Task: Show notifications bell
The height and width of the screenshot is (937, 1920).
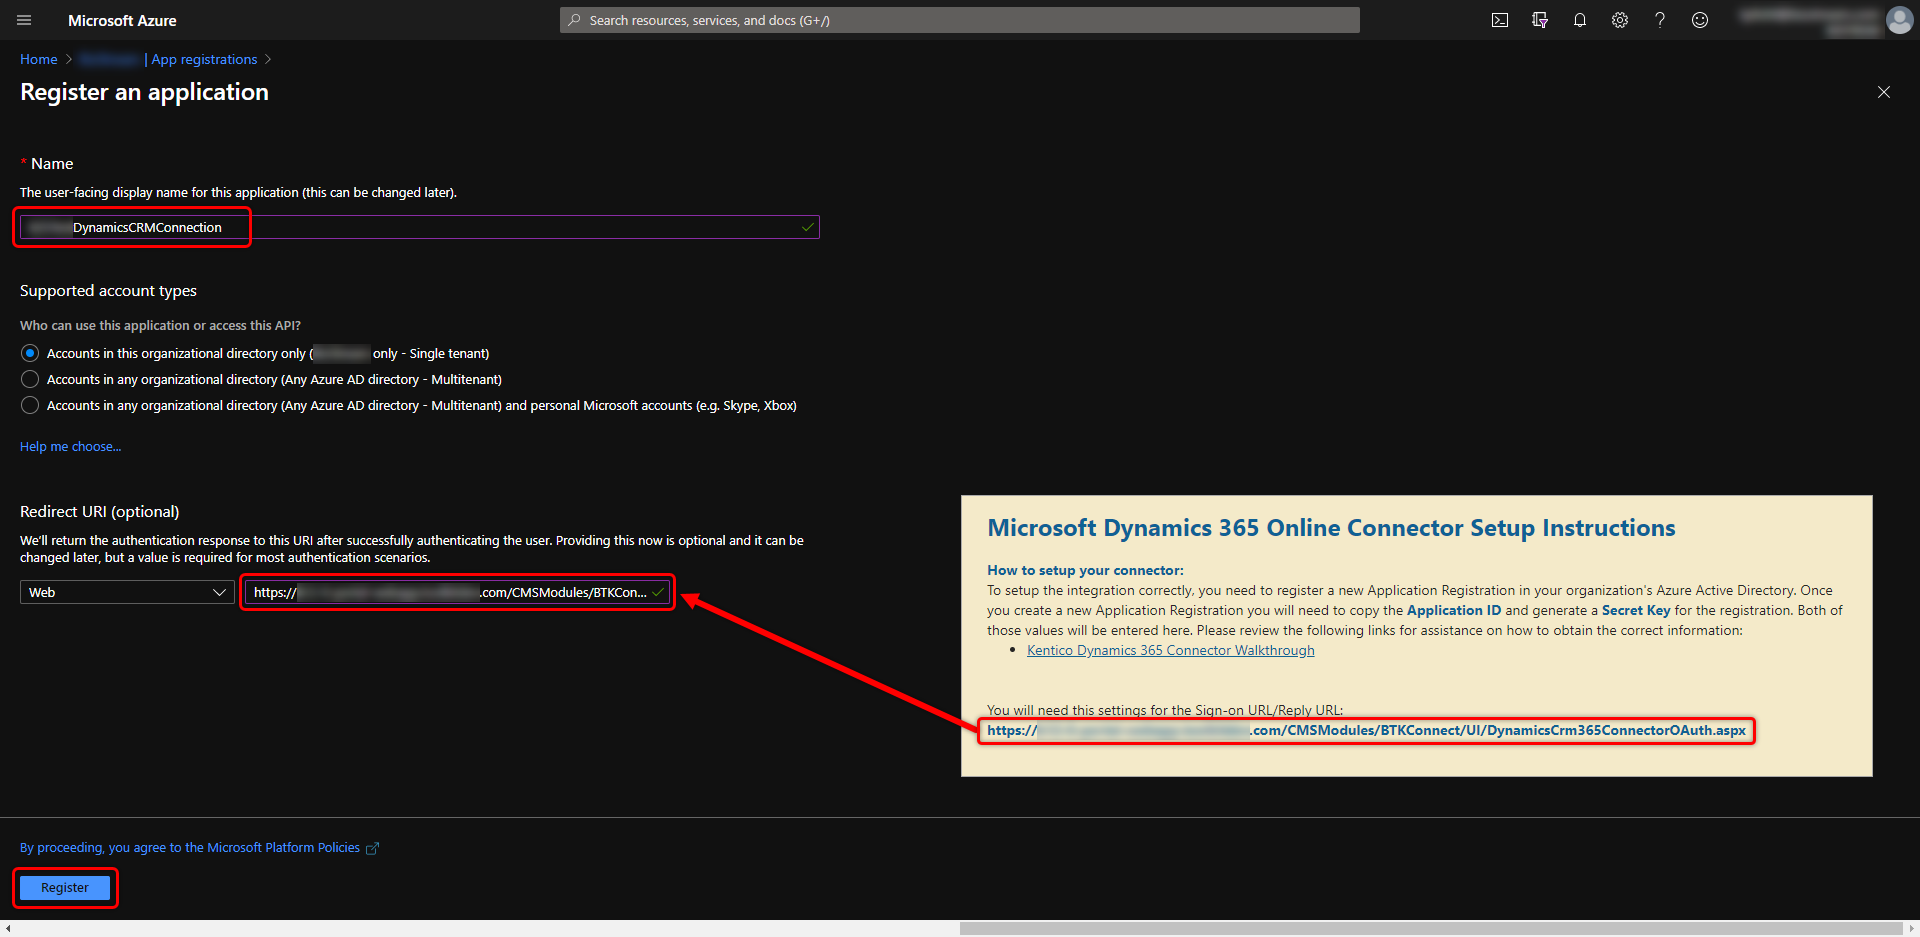Action: (1580, 20)
